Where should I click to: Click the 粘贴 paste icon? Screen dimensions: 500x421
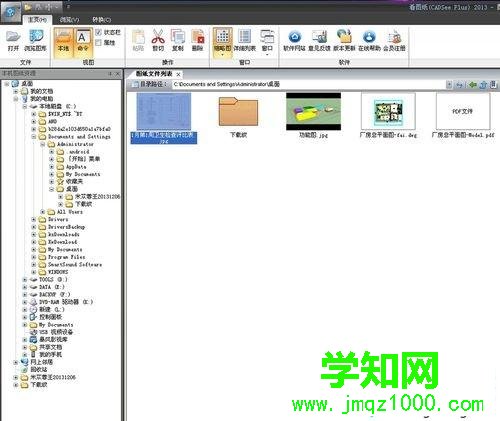138,40
